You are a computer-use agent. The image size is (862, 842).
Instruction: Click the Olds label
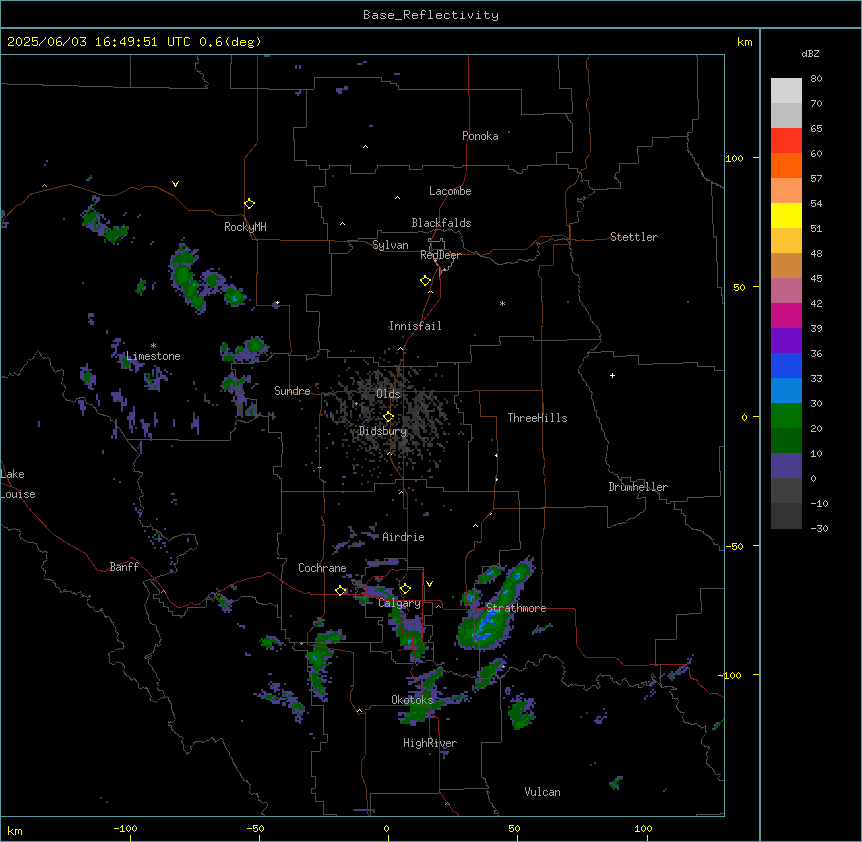click(x=388, y=394)
